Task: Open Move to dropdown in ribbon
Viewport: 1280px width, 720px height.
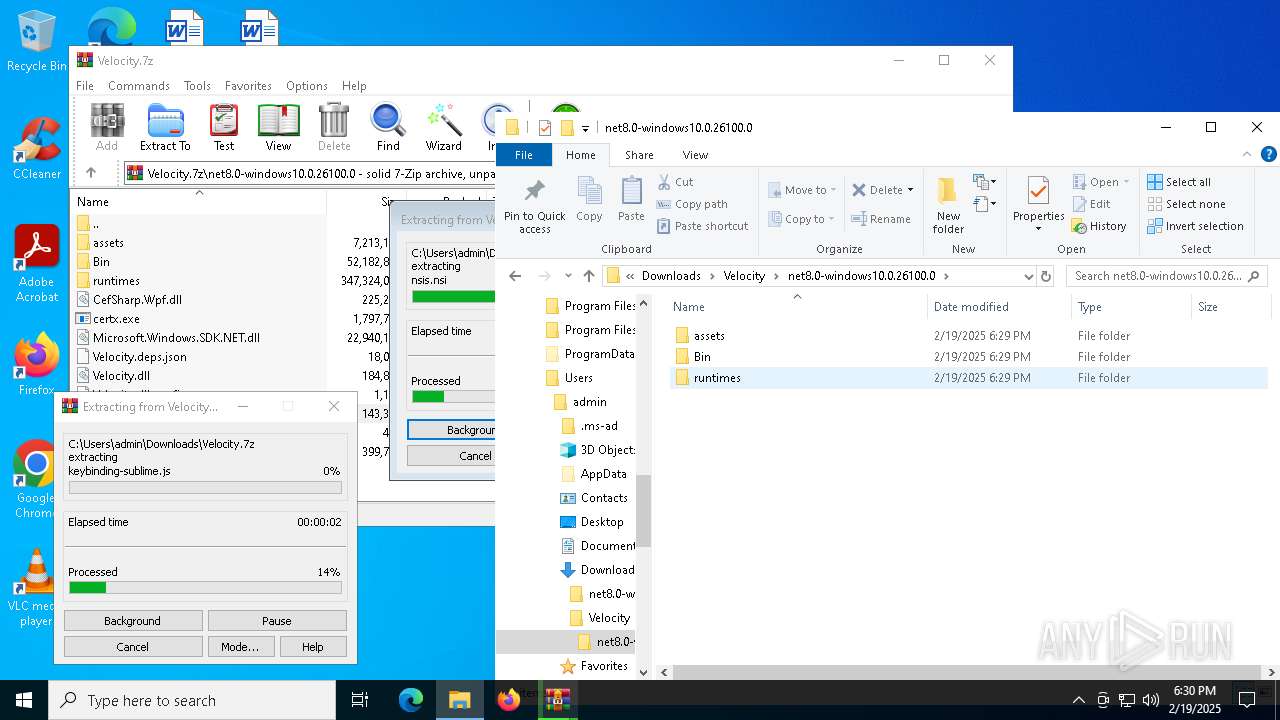Action: [802, 190]
